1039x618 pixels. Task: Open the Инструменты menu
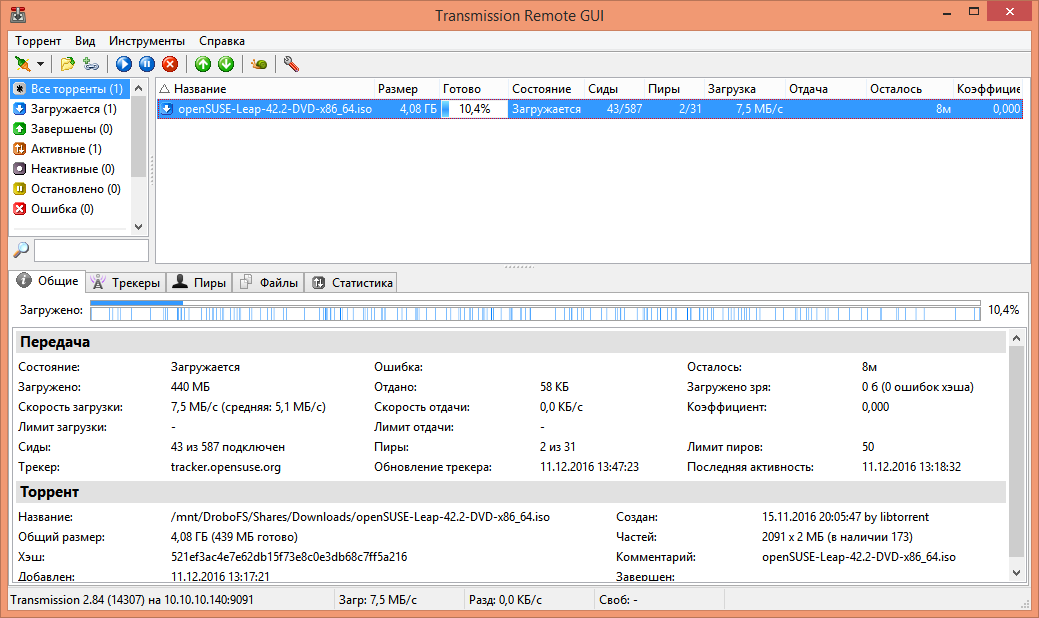tap(147, 41)
